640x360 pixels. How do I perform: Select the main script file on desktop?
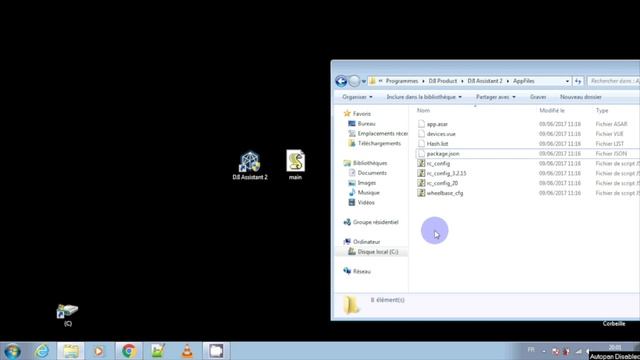point(295,165)
